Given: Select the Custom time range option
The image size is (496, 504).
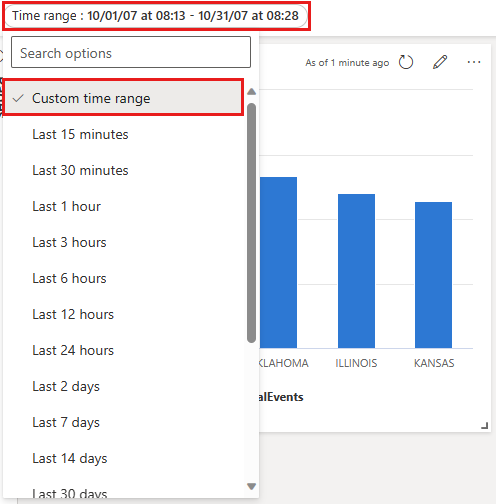Looking at the screenshot, I should (124, 98).
